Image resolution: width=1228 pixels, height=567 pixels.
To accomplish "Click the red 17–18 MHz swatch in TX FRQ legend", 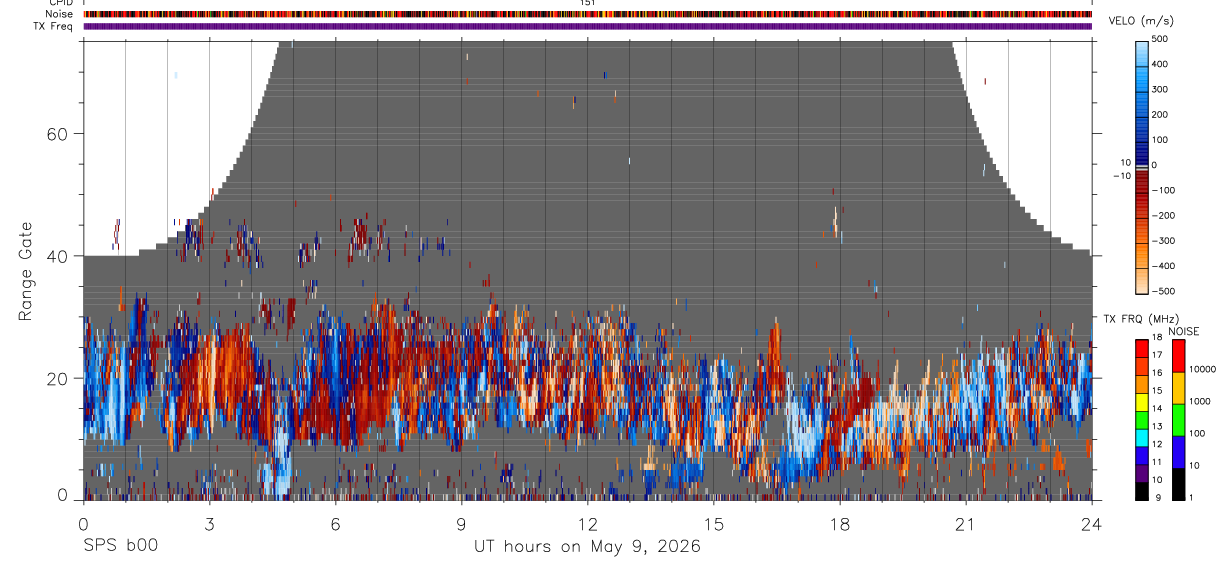I will tap(1142, 348).
